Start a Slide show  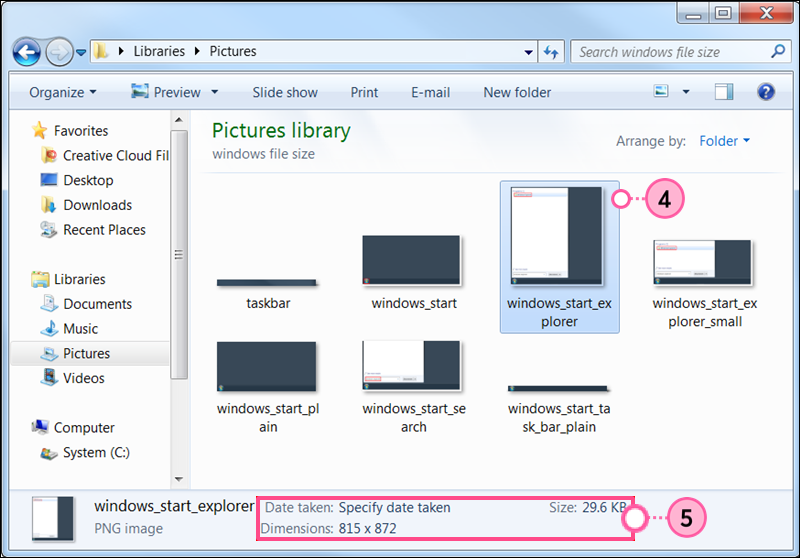pyautogui.click(x=285, y=92)
